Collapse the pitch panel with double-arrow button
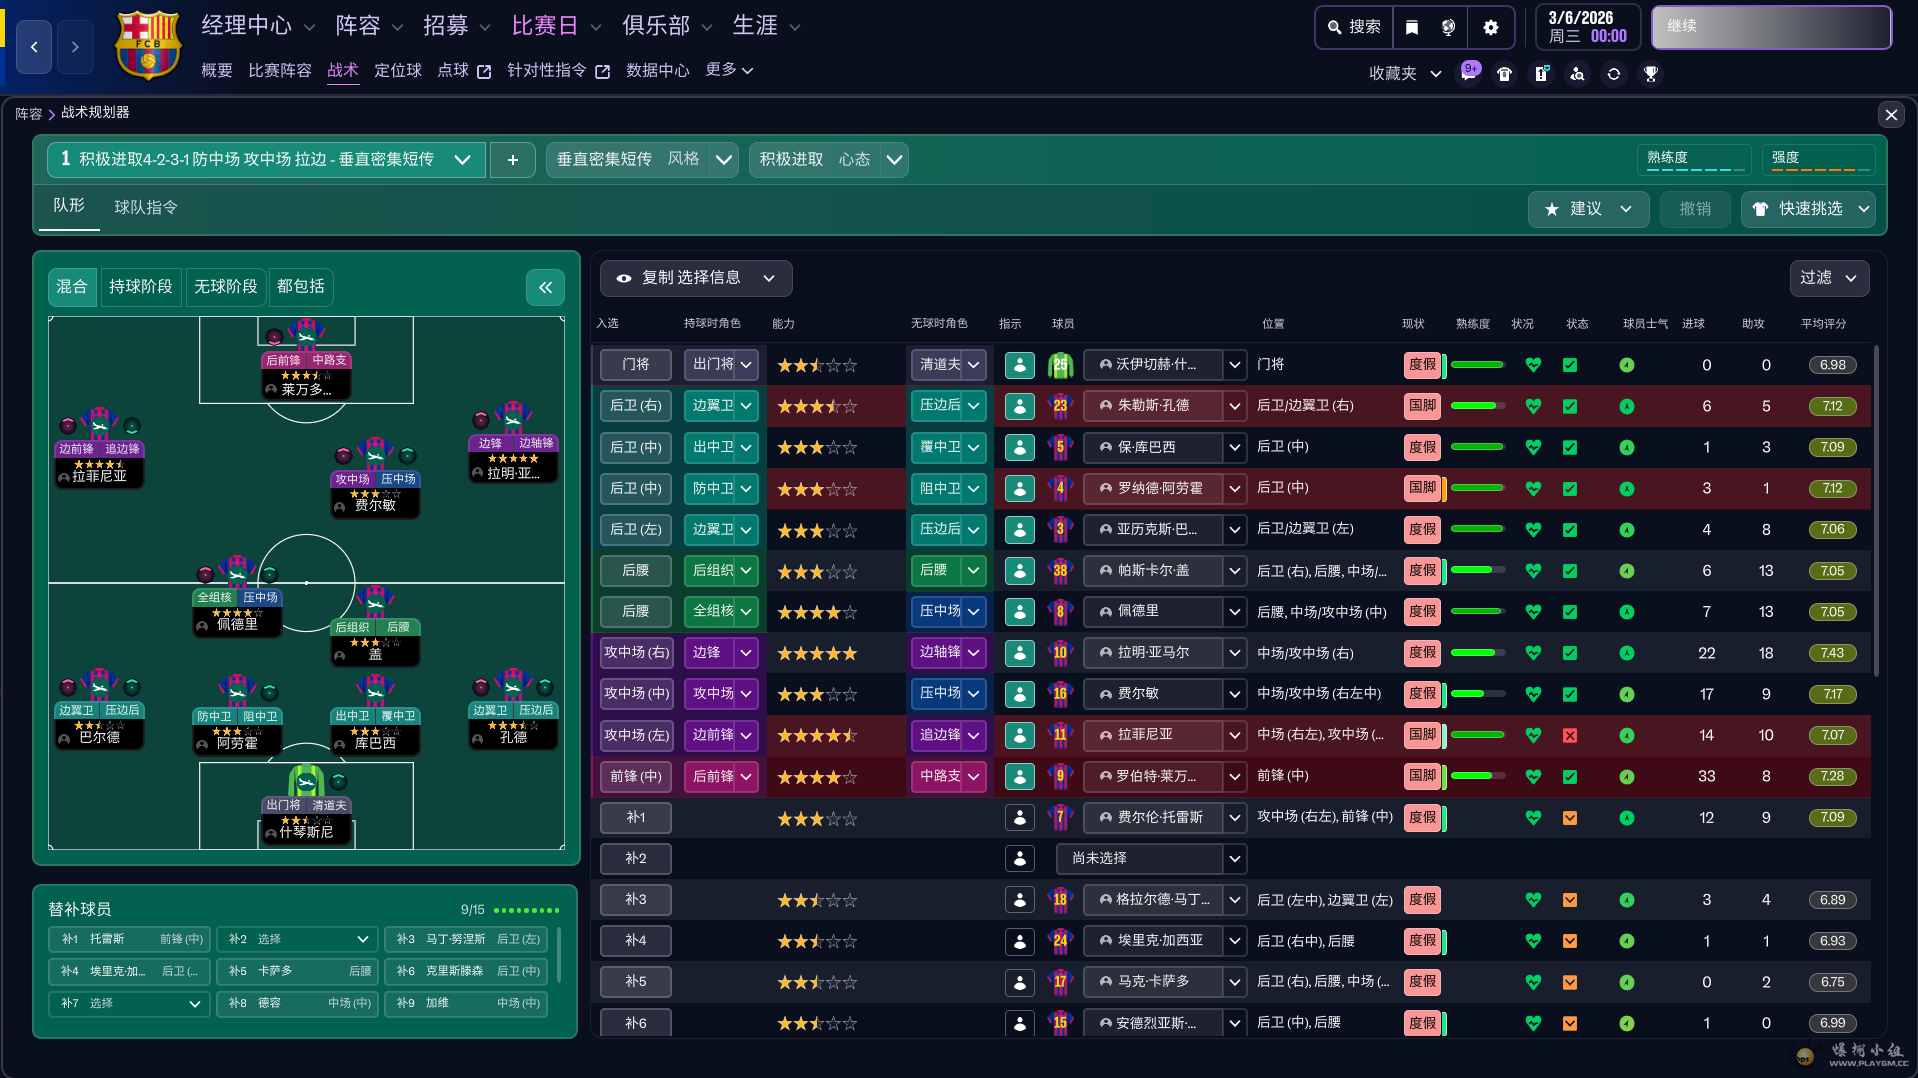Image resolution: width=1918 pixels, height=1078 pixels. (545, 288)
